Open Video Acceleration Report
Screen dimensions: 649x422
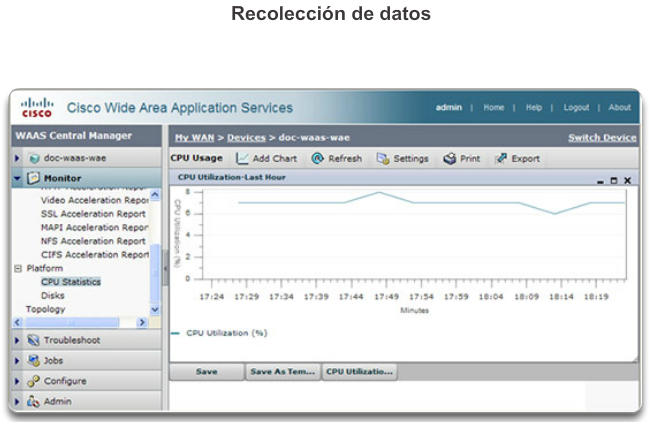point(94,200)
